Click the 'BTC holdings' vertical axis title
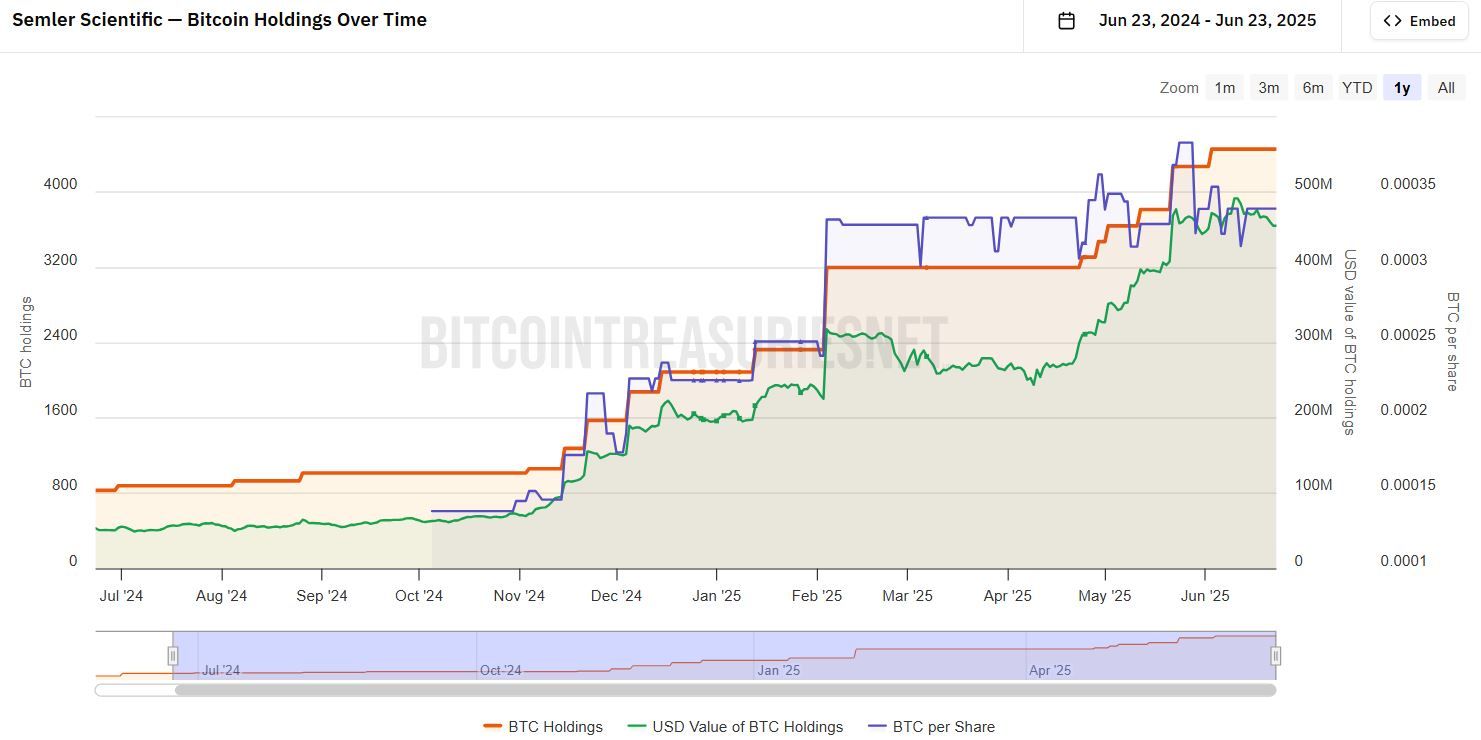This screenshot has height=740, width=1481. (x=26, y=342)
